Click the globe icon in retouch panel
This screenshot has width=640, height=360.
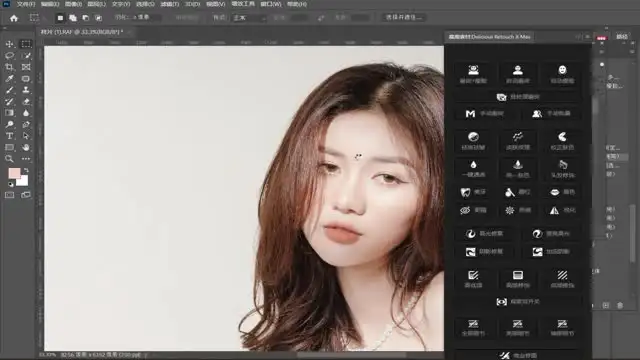(473, 137)
